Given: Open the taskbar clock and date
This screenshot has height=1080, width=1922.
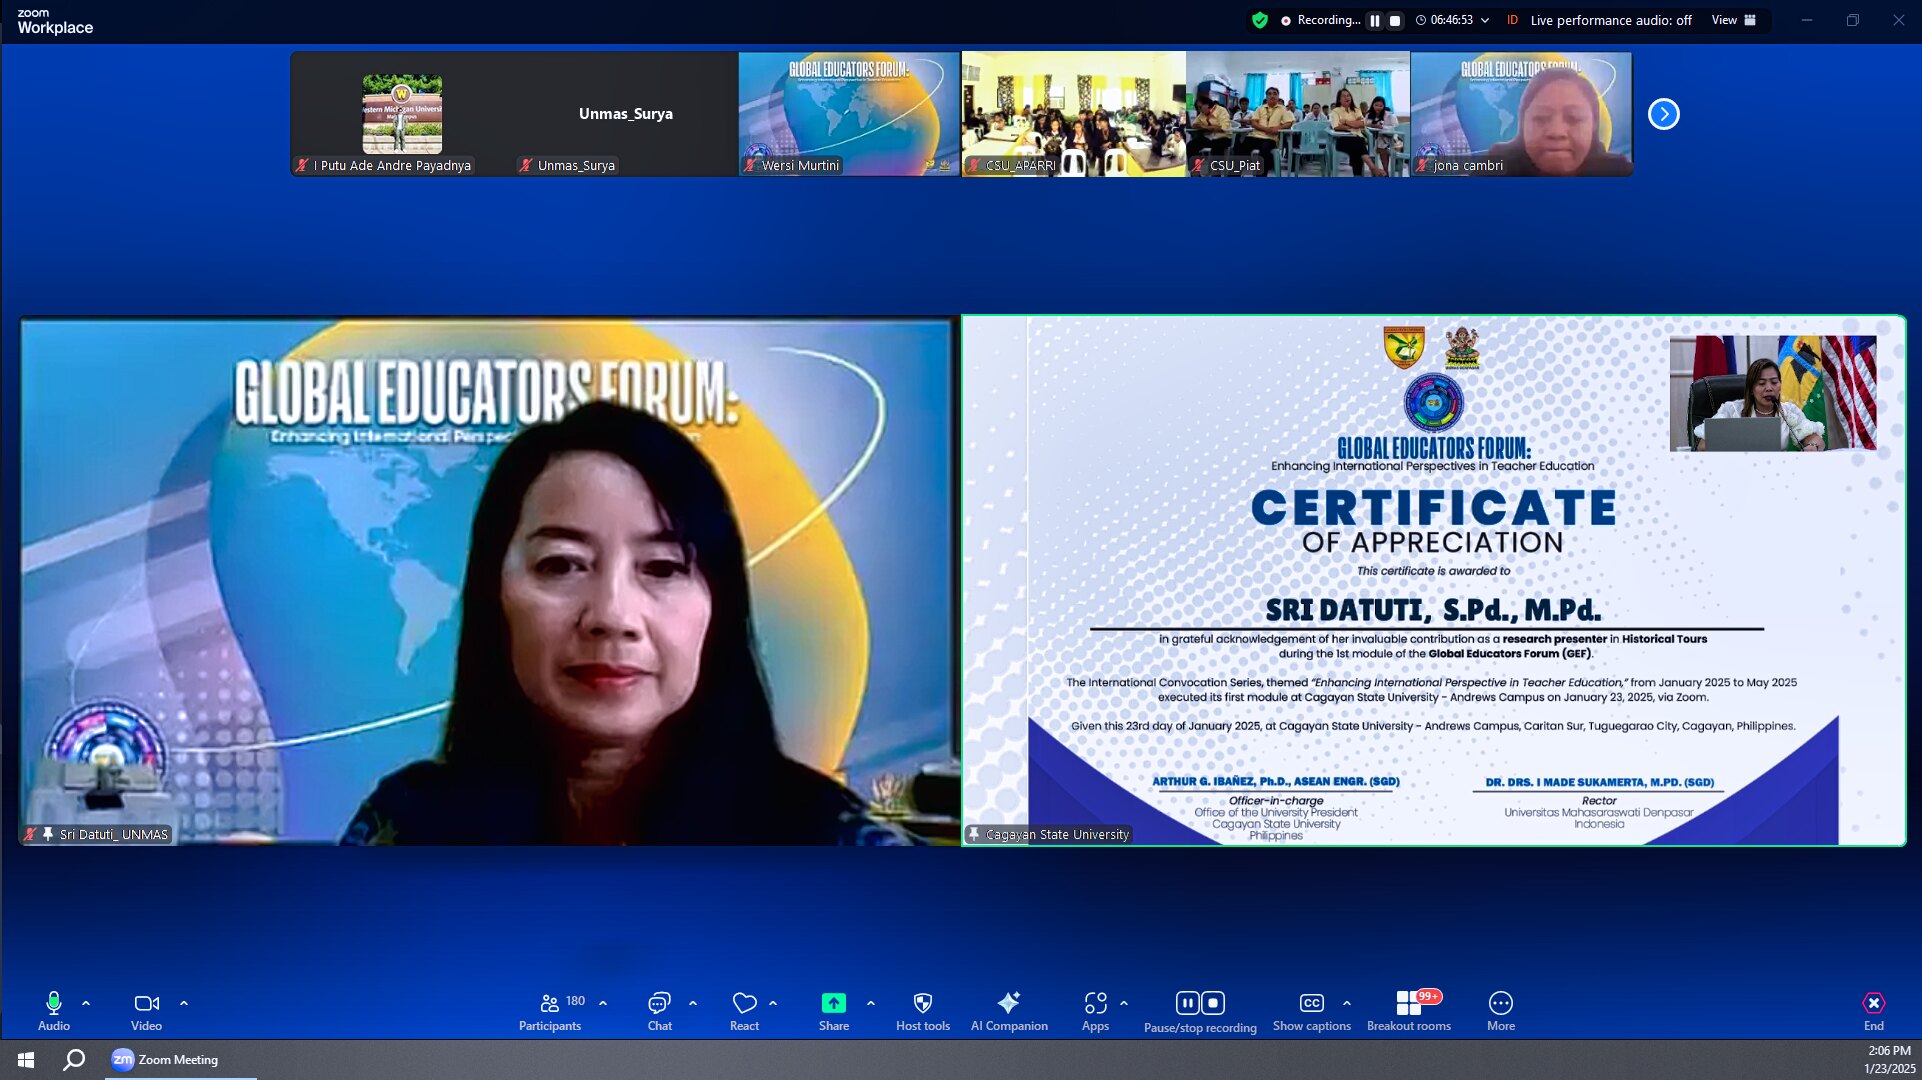Looking at the screenshot, I should pos(1889,1060).
